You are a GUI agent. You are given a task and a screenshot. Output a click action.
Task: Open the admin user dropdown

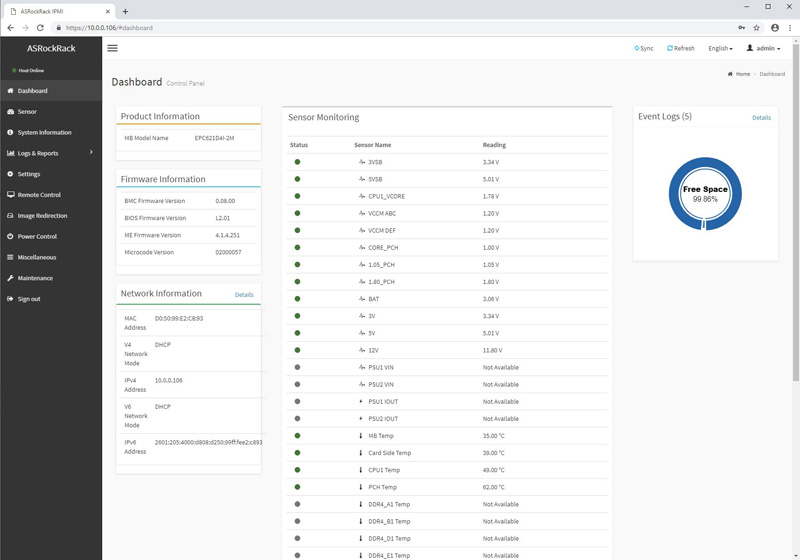[x=764, y=48]
